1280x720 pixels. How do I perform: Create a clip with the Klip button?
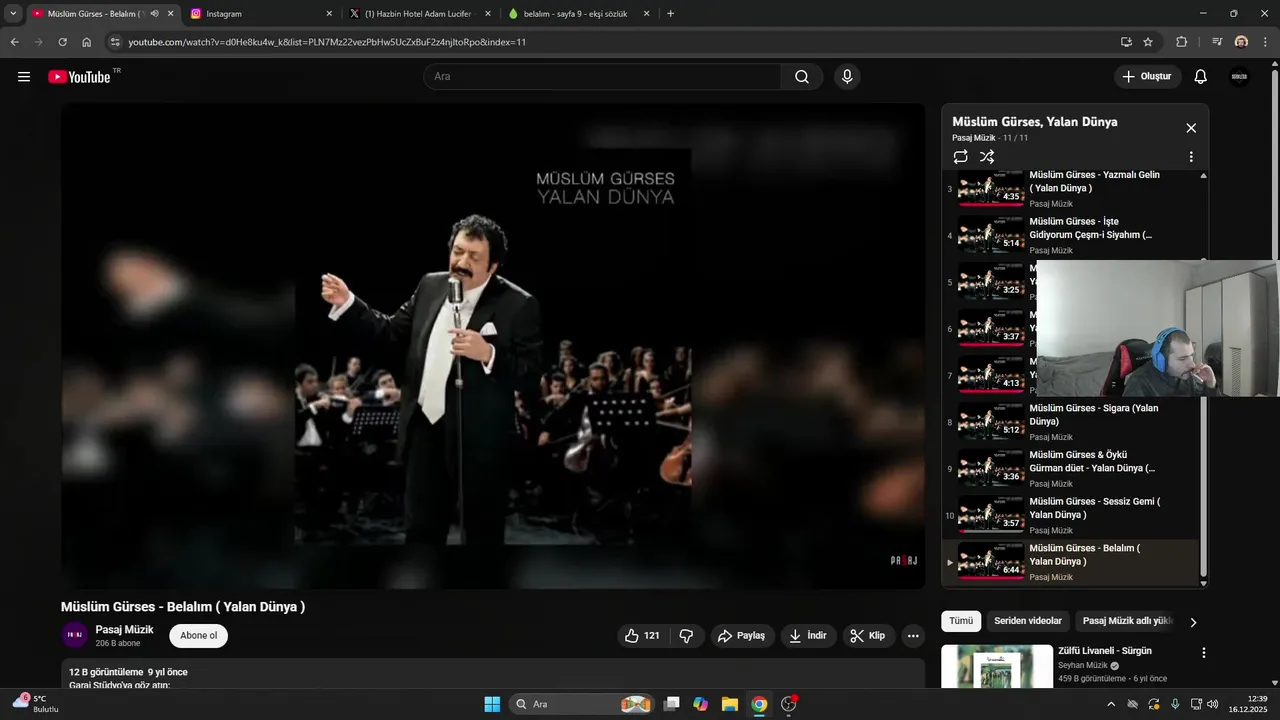point(868,636)
